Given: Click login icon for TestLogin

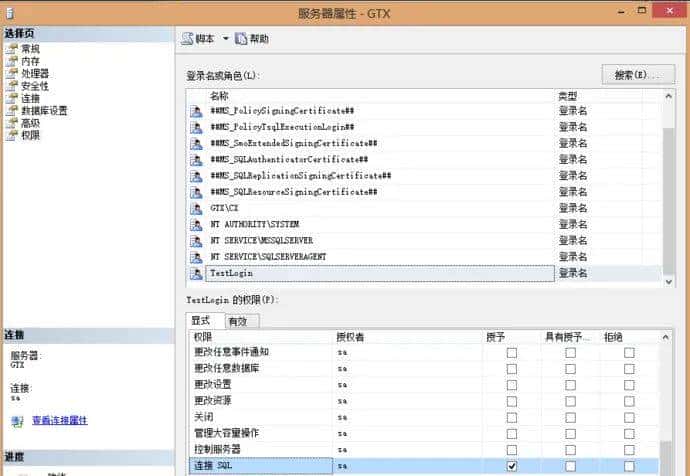Looking at the screenshot, I should tap(196, 274).
